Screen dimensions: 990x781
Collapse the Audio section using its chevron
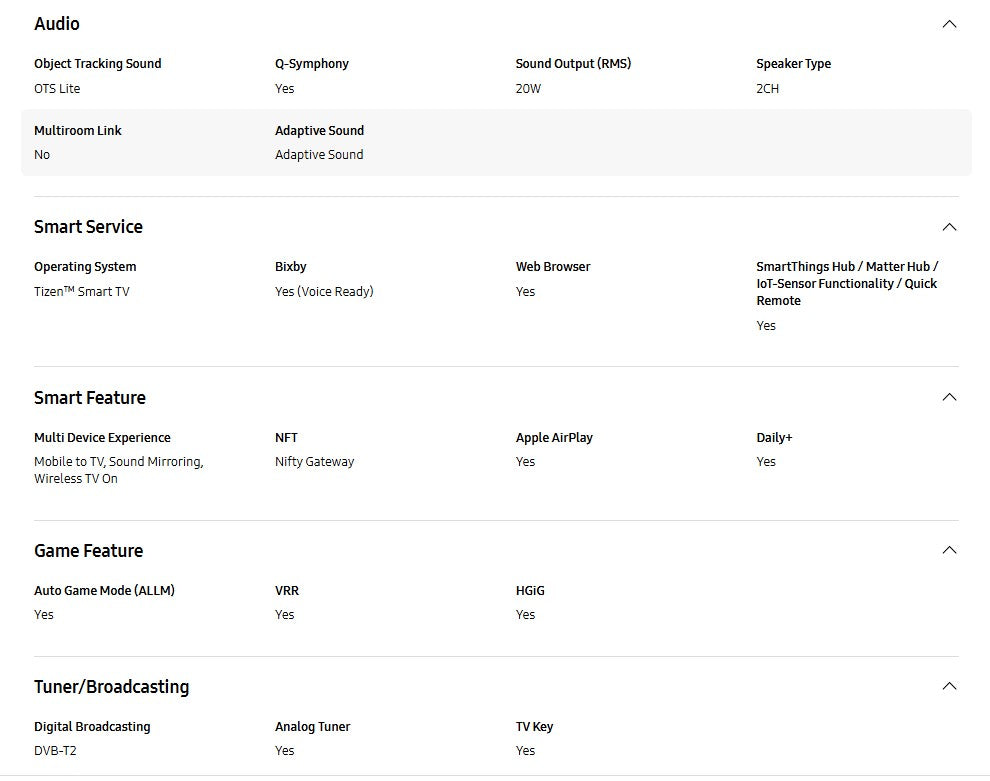click(949, 24)
